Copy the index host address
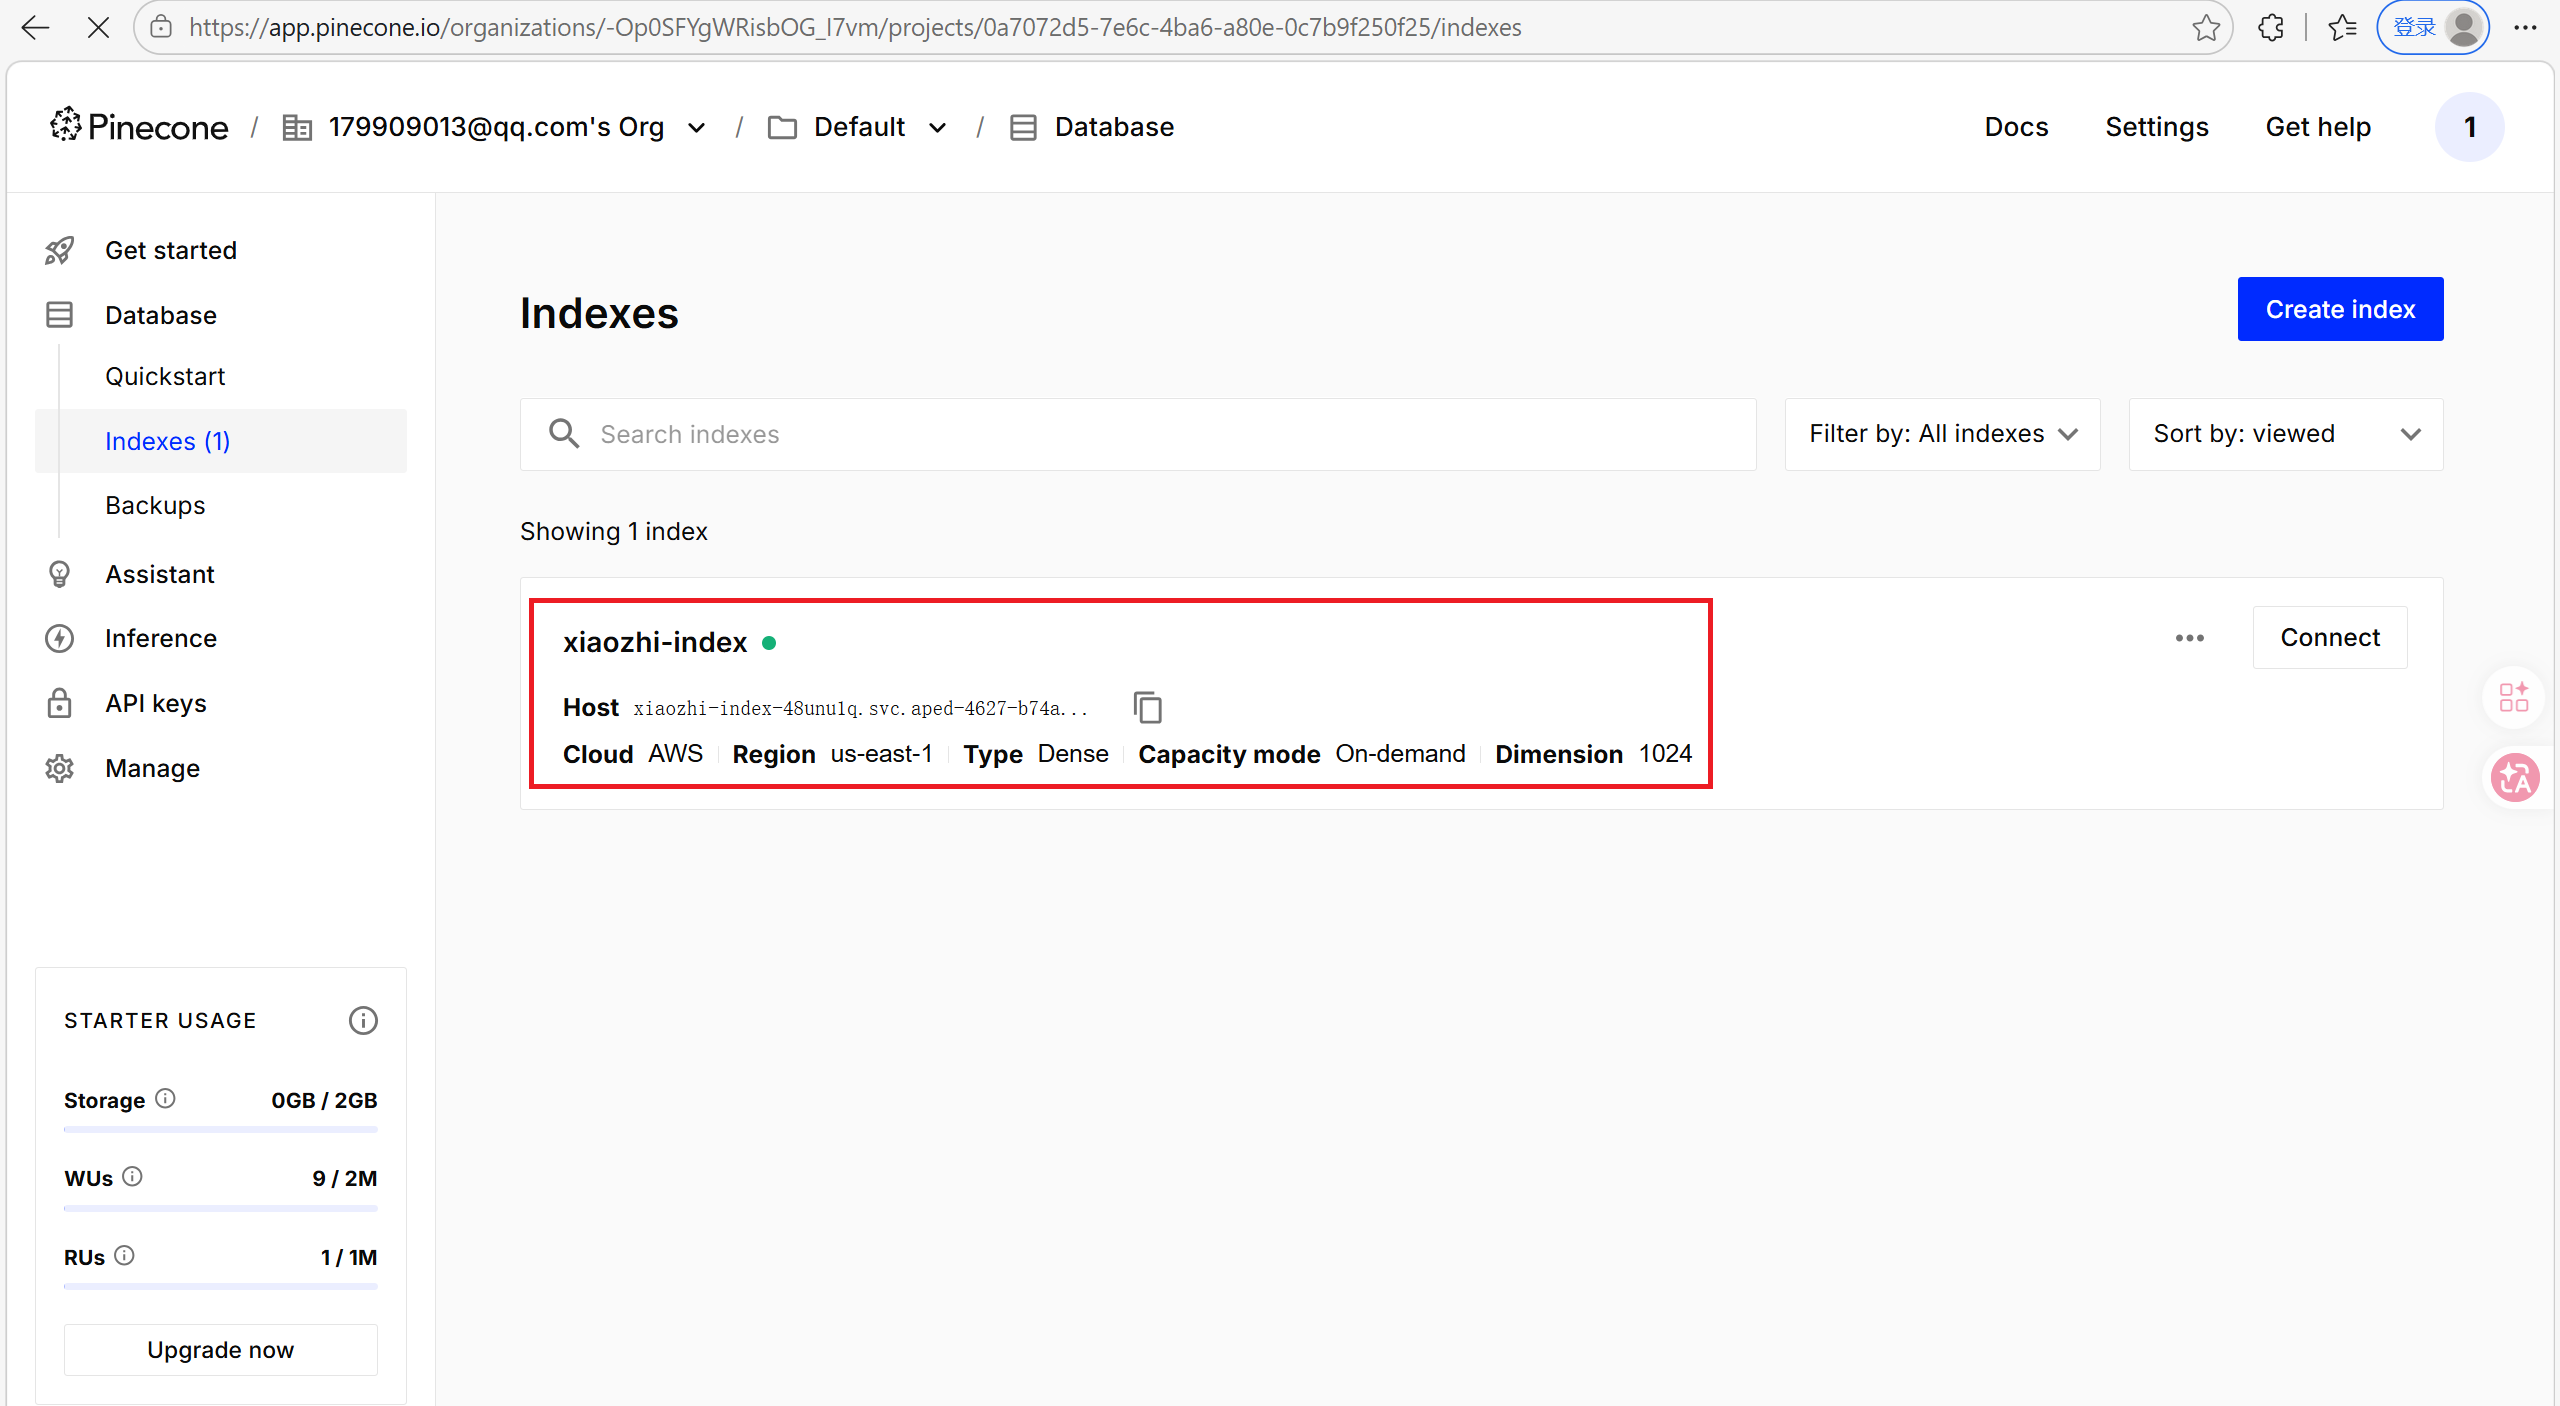Viewport: 2560px width, 1406px height. [x=1147, y=707]
